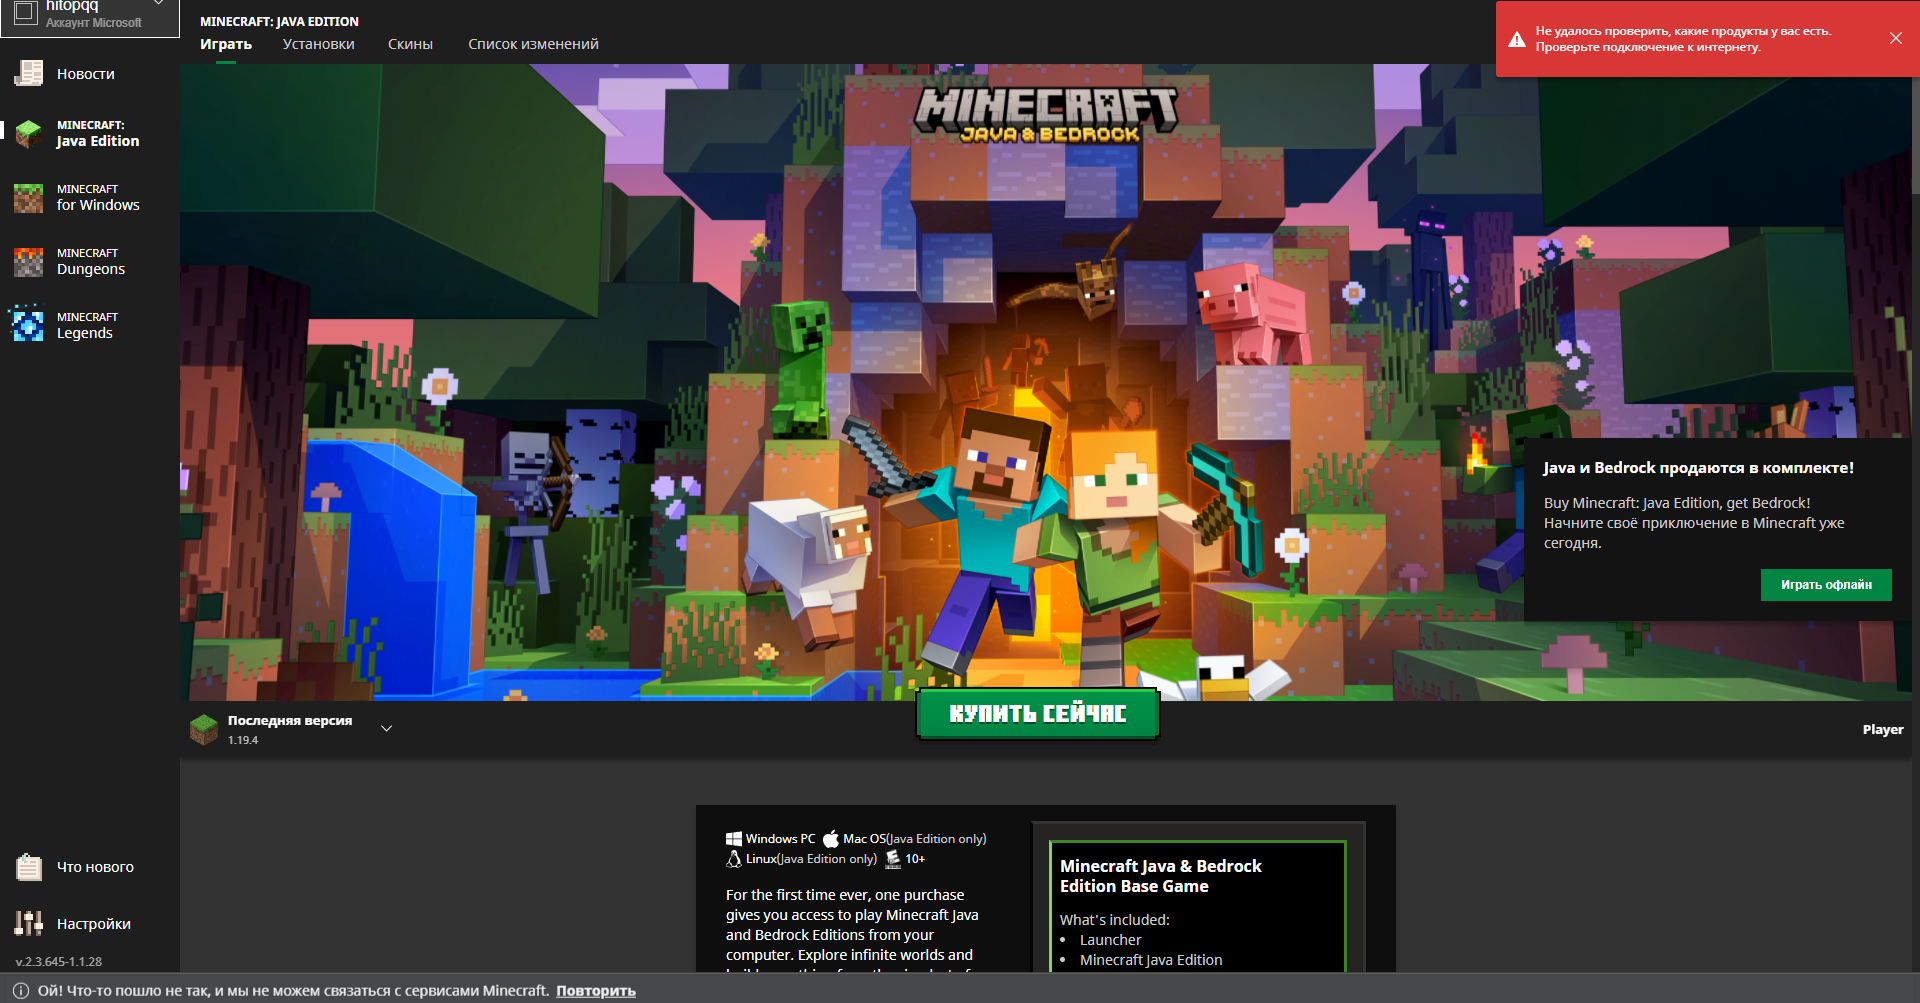Open Minecraft Legends icon
This screenshot has height=1003, width=1920.
tap(27, 325)
